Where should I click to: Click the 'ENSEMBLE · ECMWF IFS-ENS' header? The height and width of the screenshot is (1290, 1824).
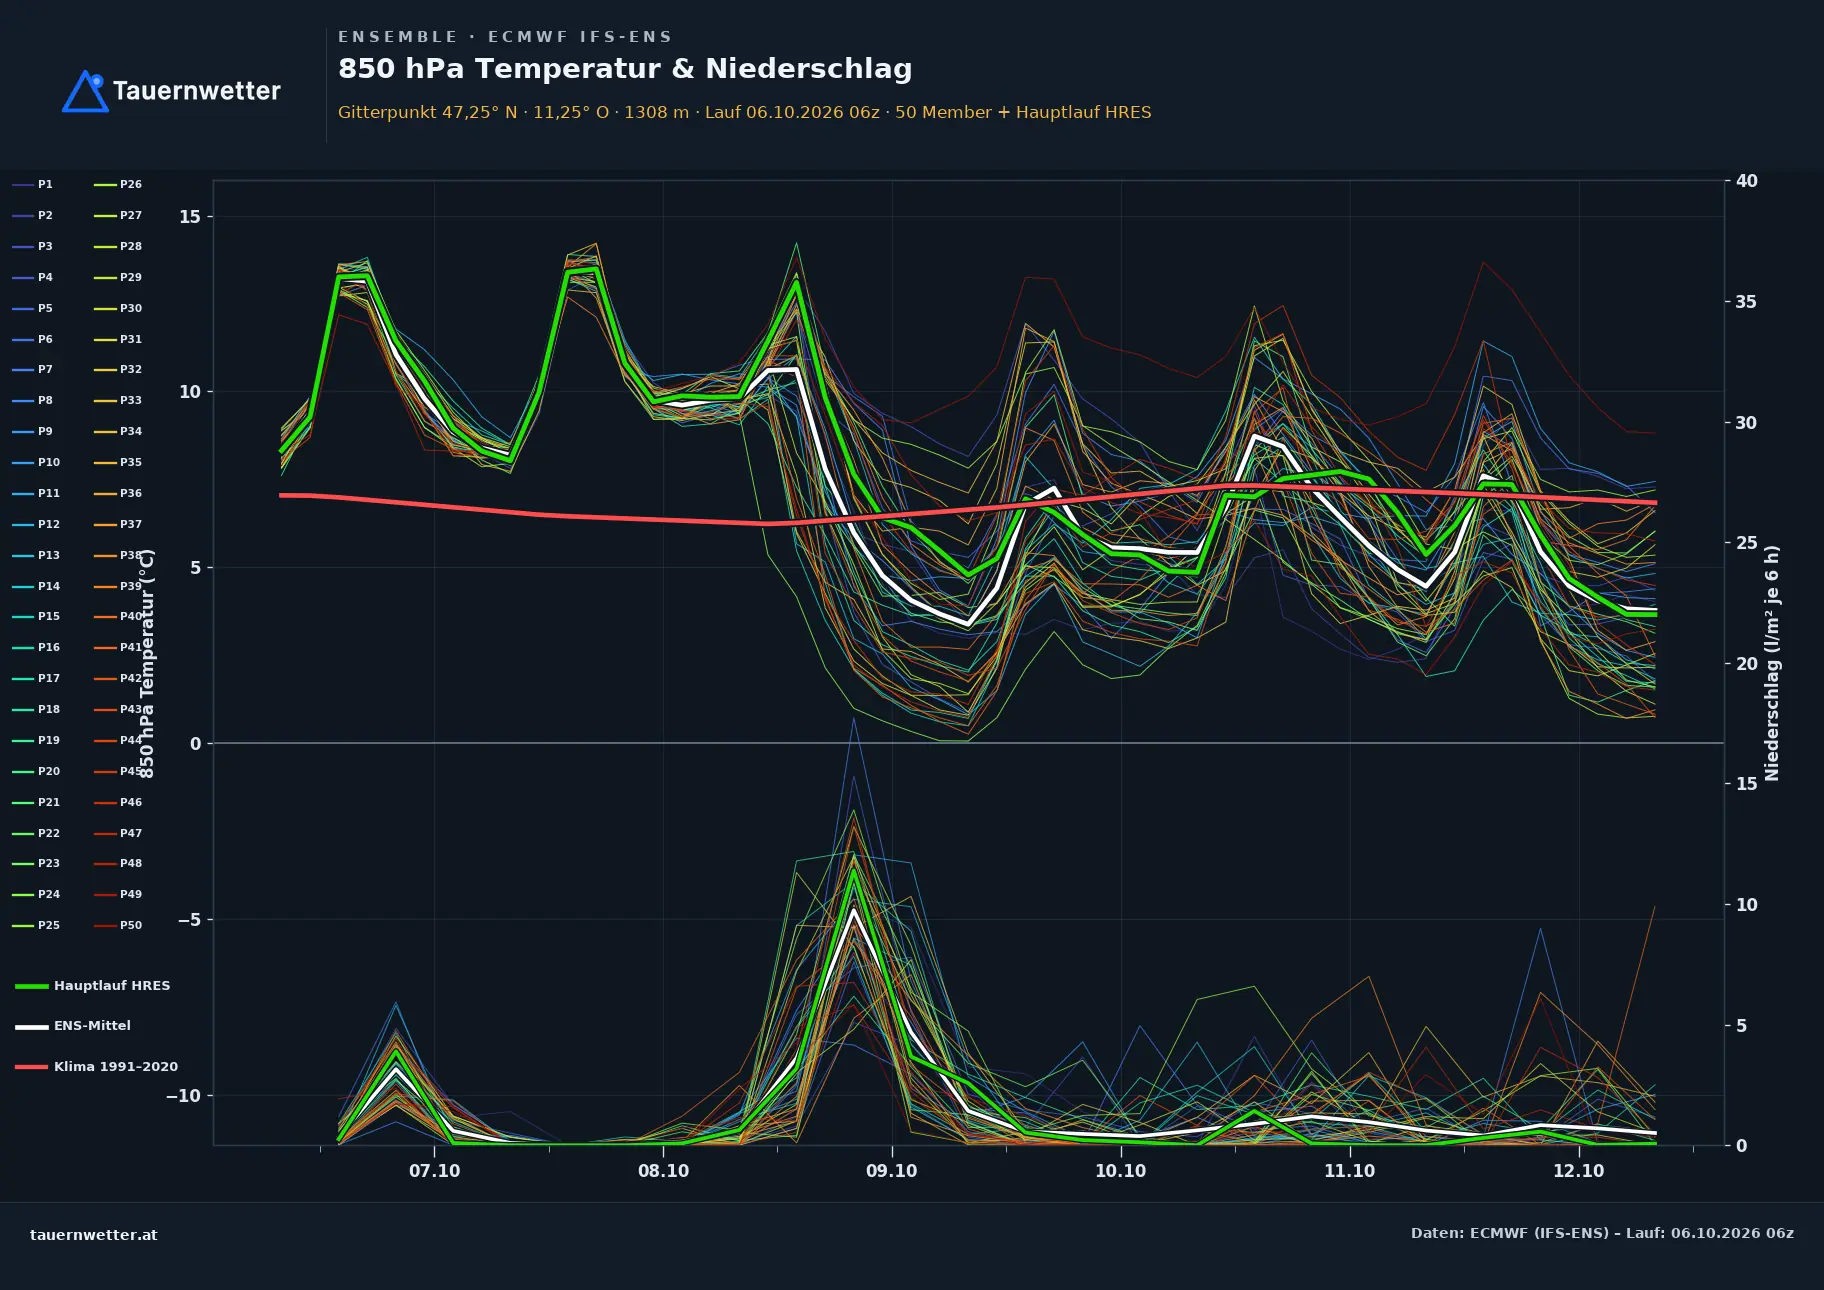(x=505, y=37)
